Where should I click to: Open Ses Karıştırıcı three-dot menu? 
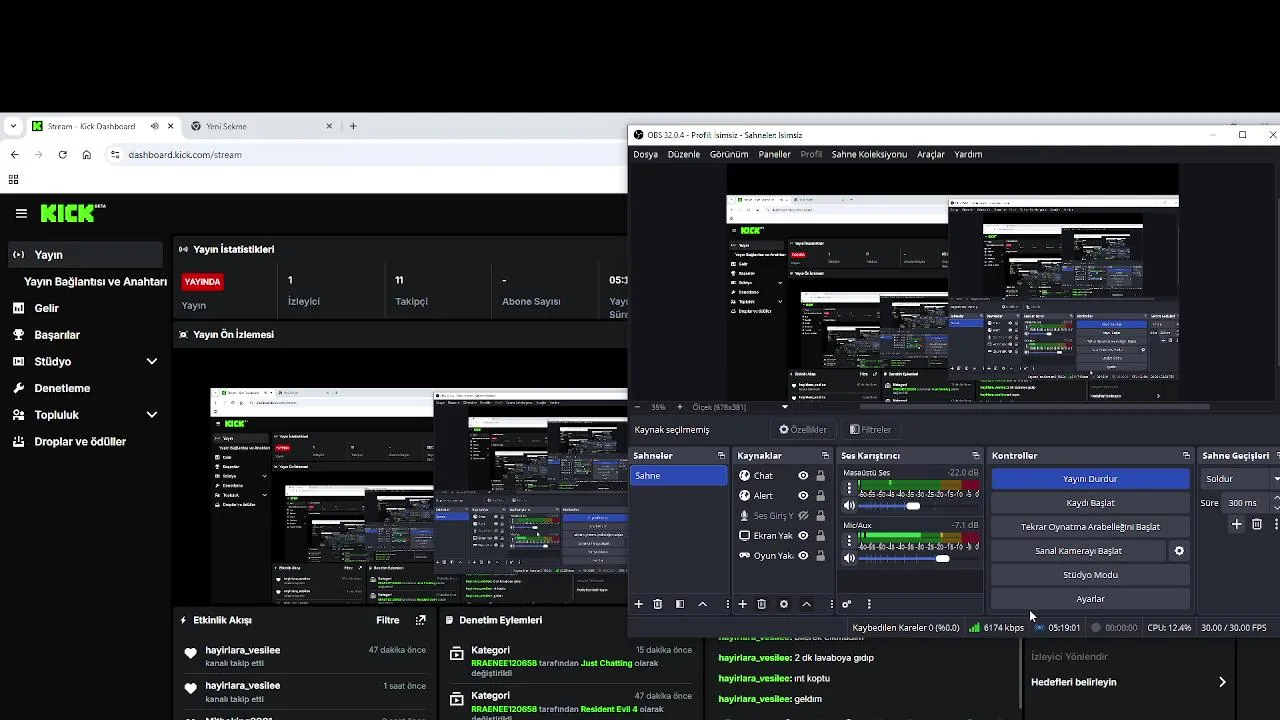pyautogui.click(x=869, y=604)
